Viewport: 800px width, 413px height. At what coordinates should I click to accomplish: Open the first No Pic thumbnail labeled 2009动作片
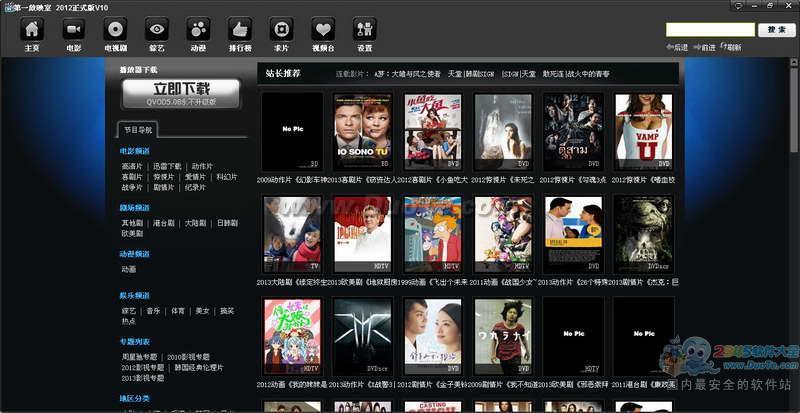point(292,132)
